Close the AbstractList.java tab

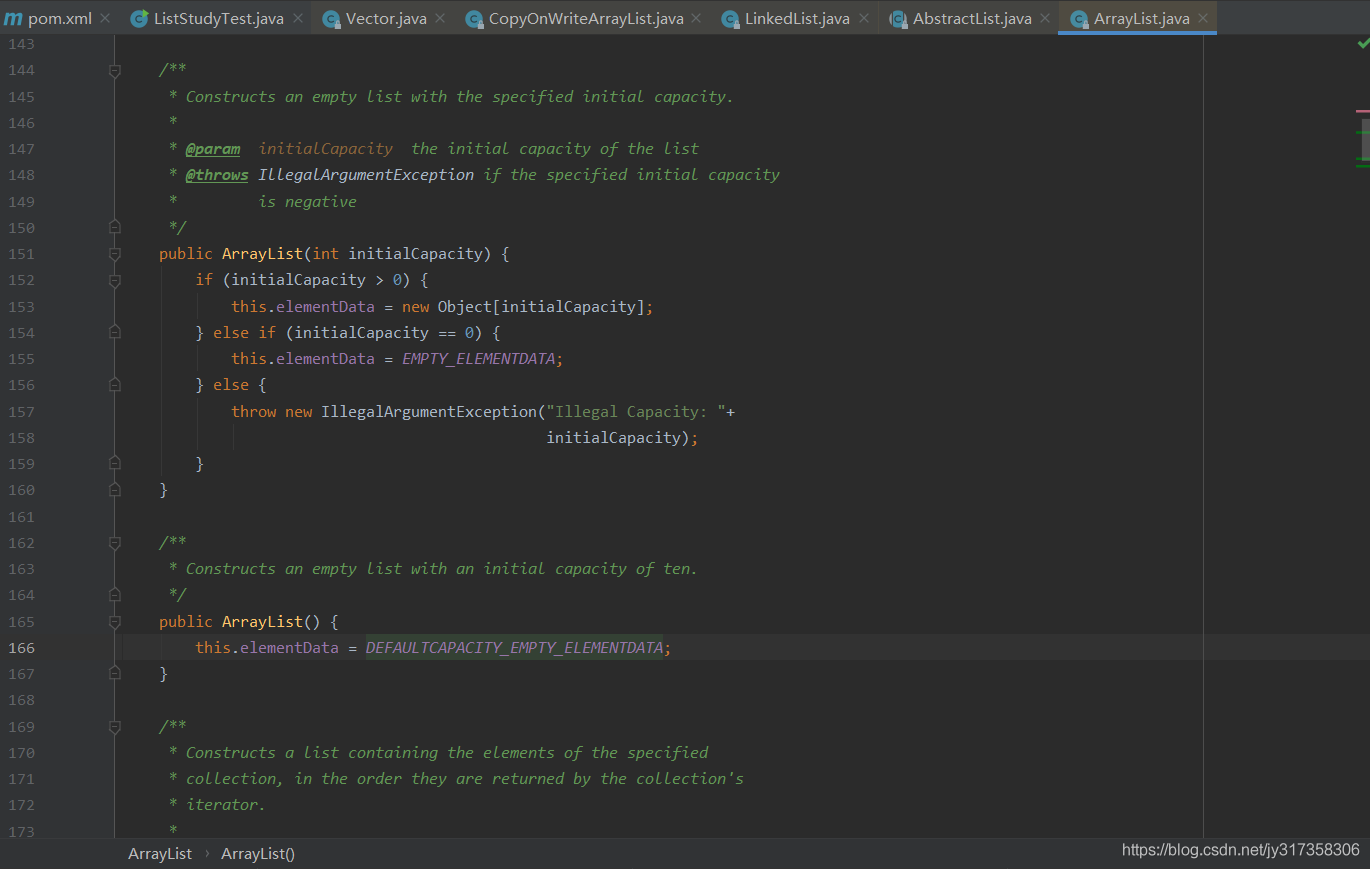tap(1045, 18)
